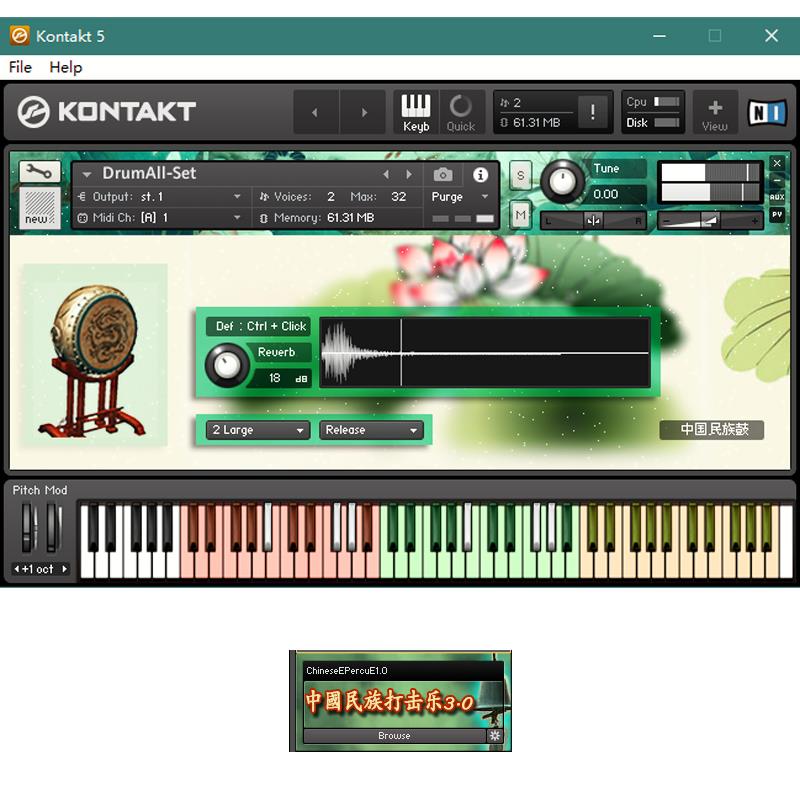Screen dimensions: 800x800
Task: Open the File menu
Action: (18, 67)
